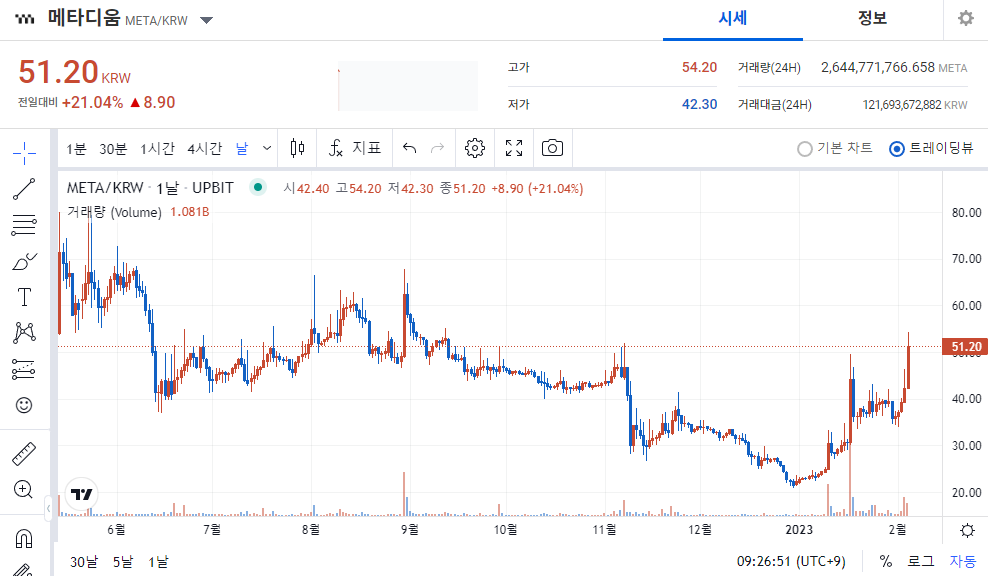988x576 pixels.
Task: Toggle logarithmic (로그) scale
Action: tap(921, 561)
